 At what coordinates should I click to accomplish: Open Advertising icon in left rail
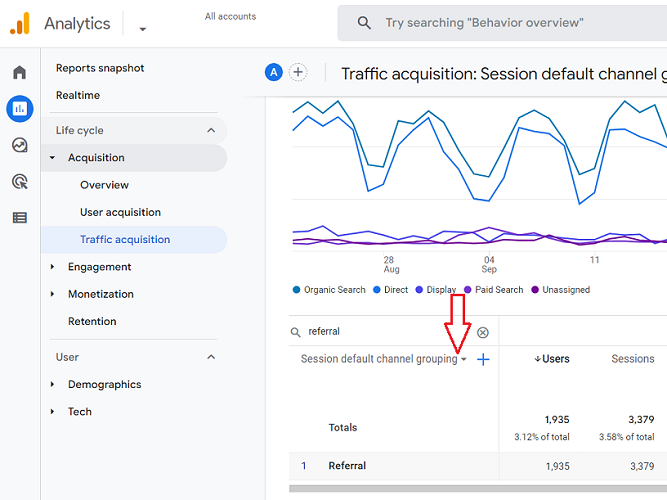[x=20, y=182]
